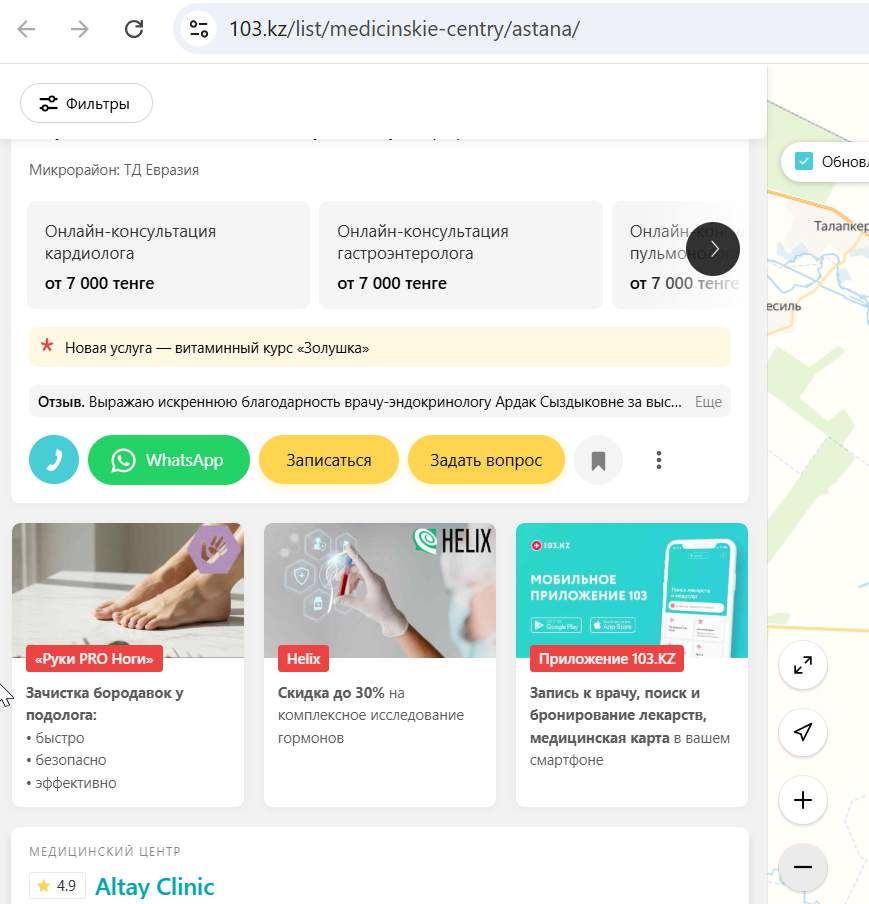Click the Задать вопрос button
The height and width of the screenshot is (904, 869).
pos(486,460)
